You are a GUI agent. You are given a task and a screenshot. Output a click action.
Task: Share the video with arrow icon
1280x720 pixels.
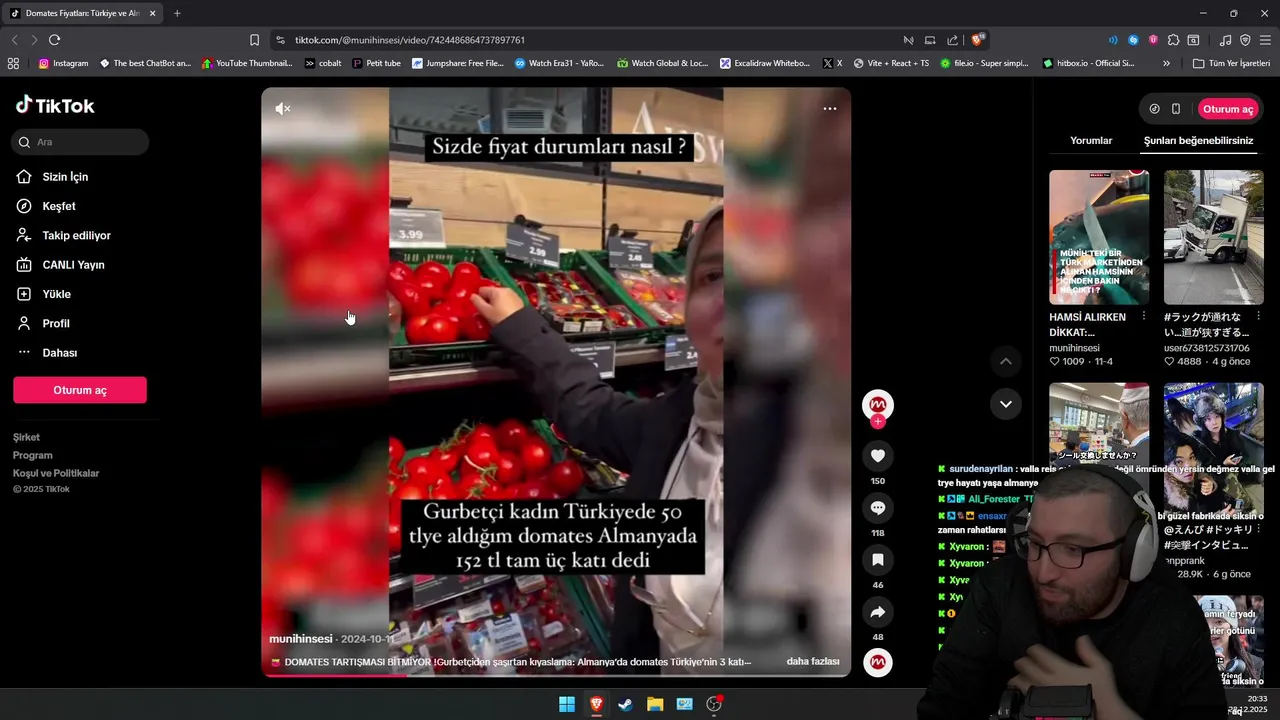tap(878, 612)
